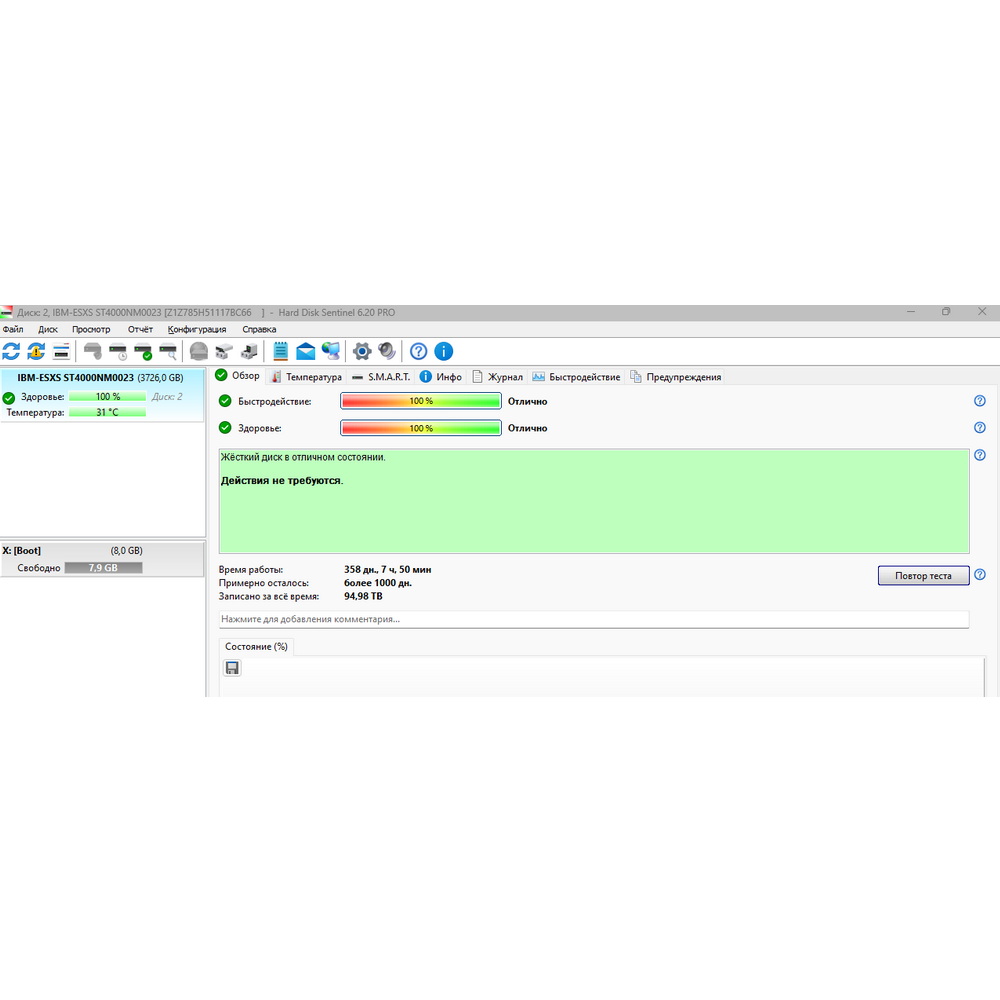Click Отлично next to Быстродействие bar
The image size is (1000, 1000).
point(527,401)
